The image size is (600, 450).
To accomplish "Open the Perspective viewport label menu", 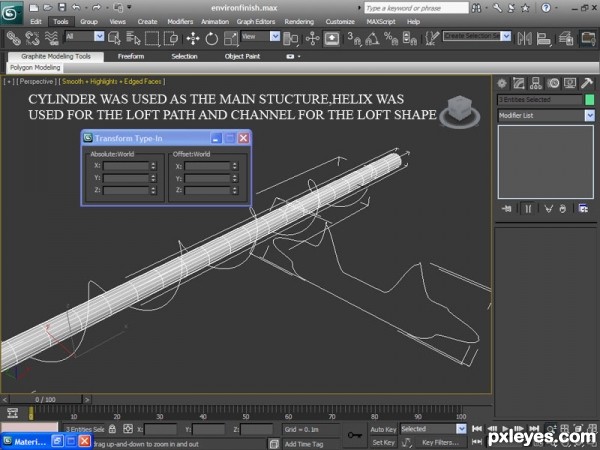I will pos(36,82).
